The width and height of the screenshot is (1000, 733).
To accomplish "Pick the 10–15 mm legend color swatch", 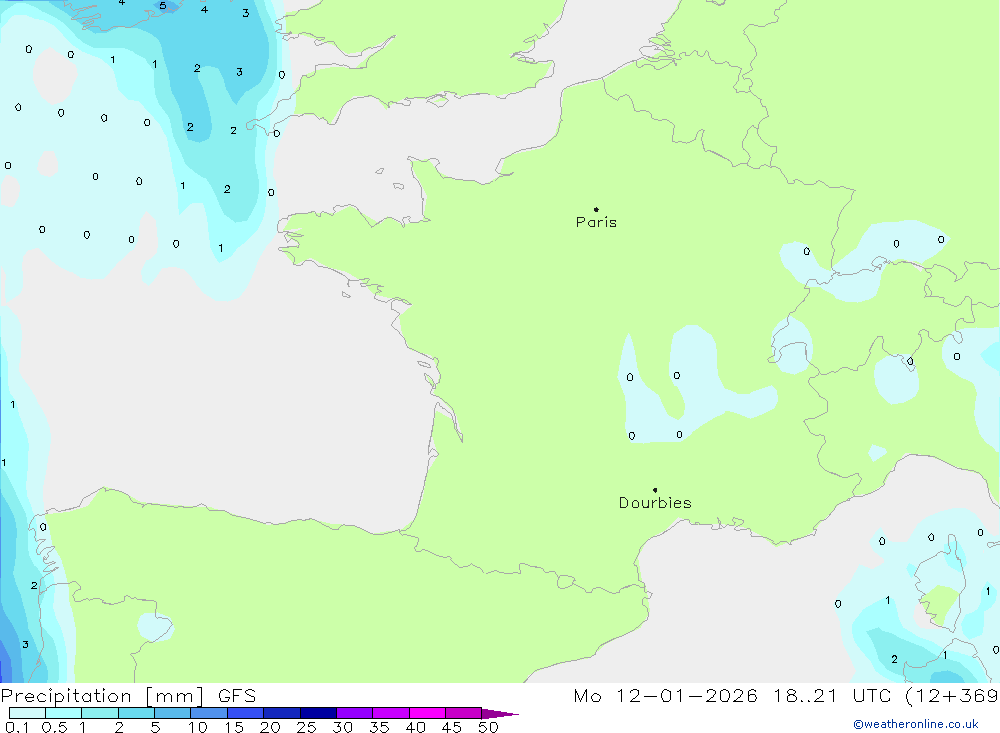I will pos(209,713).
